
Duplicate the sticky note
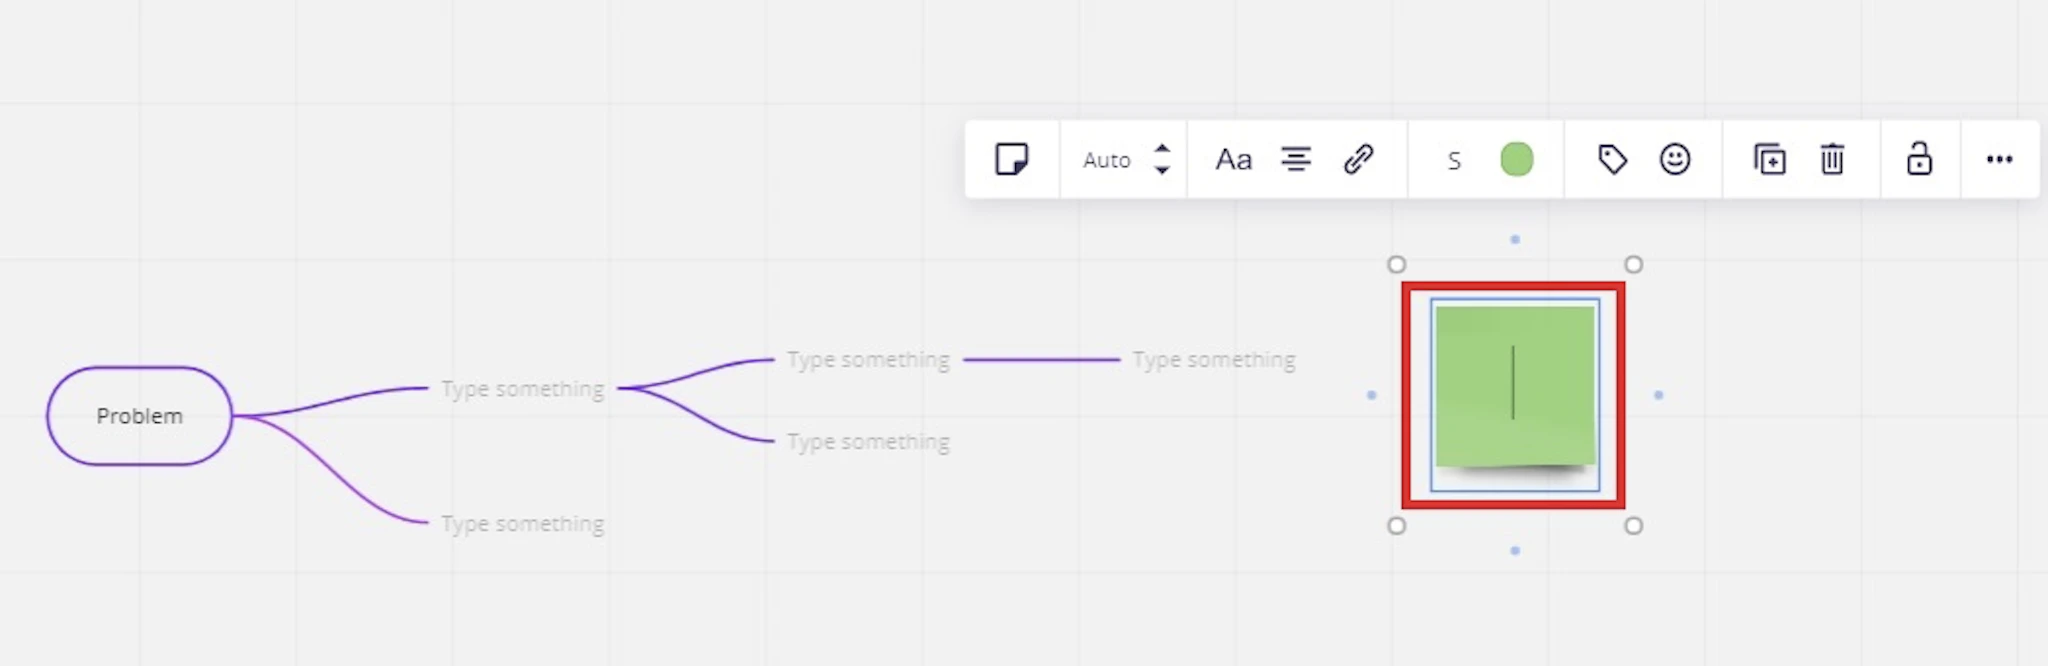point(1769,160)
